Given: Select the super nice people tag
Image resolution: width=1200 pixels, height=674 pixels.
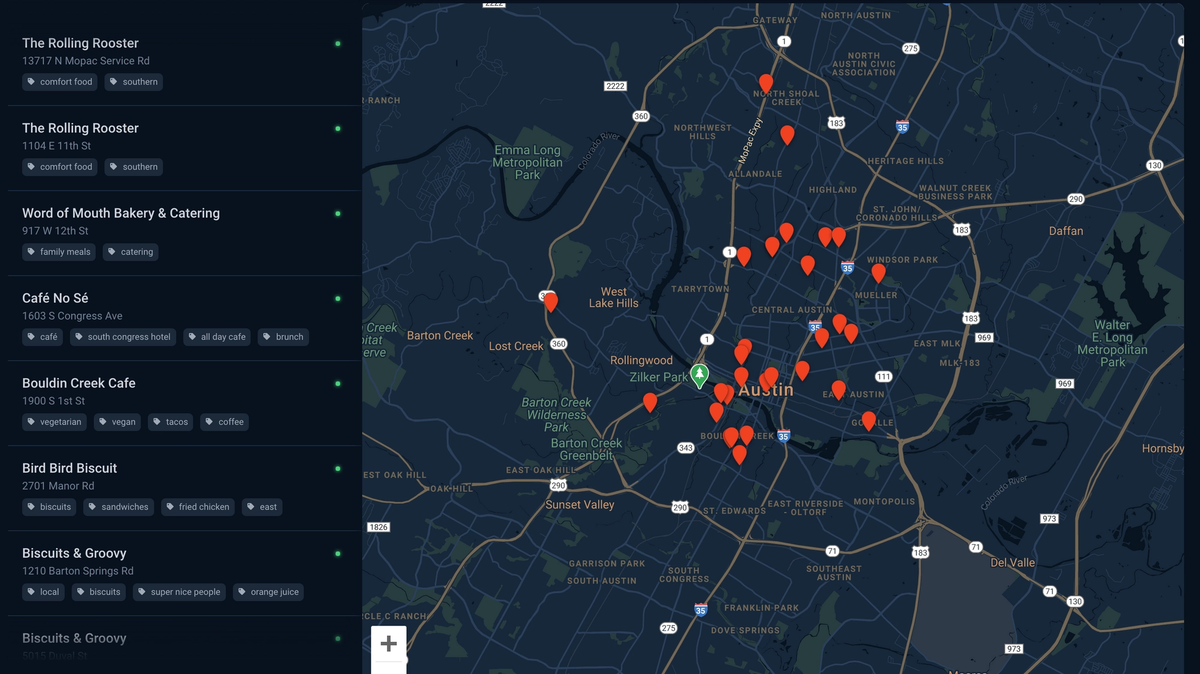Looking at the screenshot, I should 180,592.
